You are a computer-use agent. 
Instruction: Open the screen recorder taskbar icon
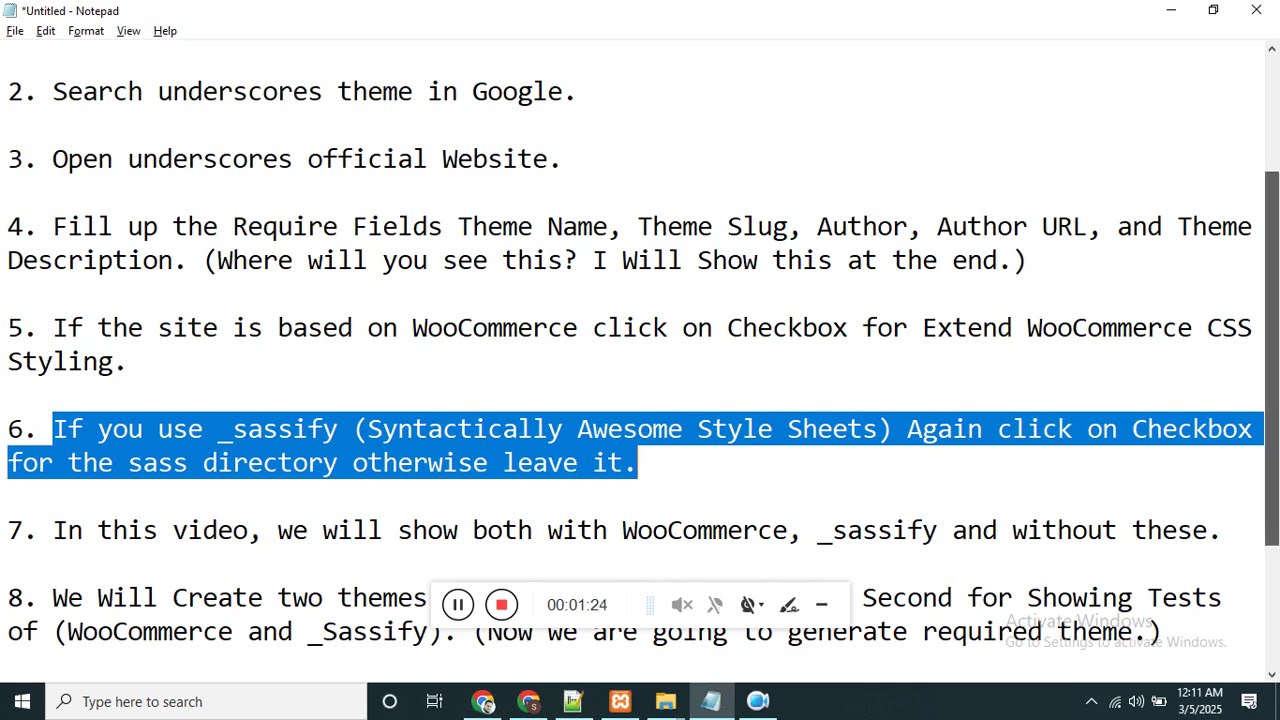pyautogui.click(x=758, y=701)
